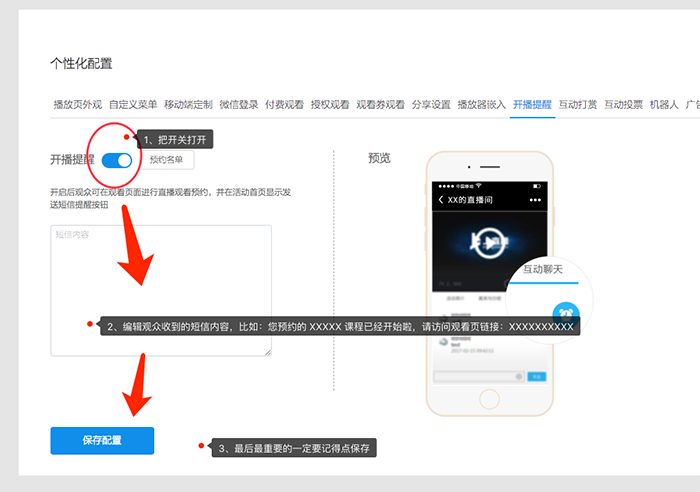Image resolution: width=700 pixels, height=492 pixels.
Task: Turn off the 开播提醒 toggle switch
Action: pyautogui.click(x=117, y=160)
